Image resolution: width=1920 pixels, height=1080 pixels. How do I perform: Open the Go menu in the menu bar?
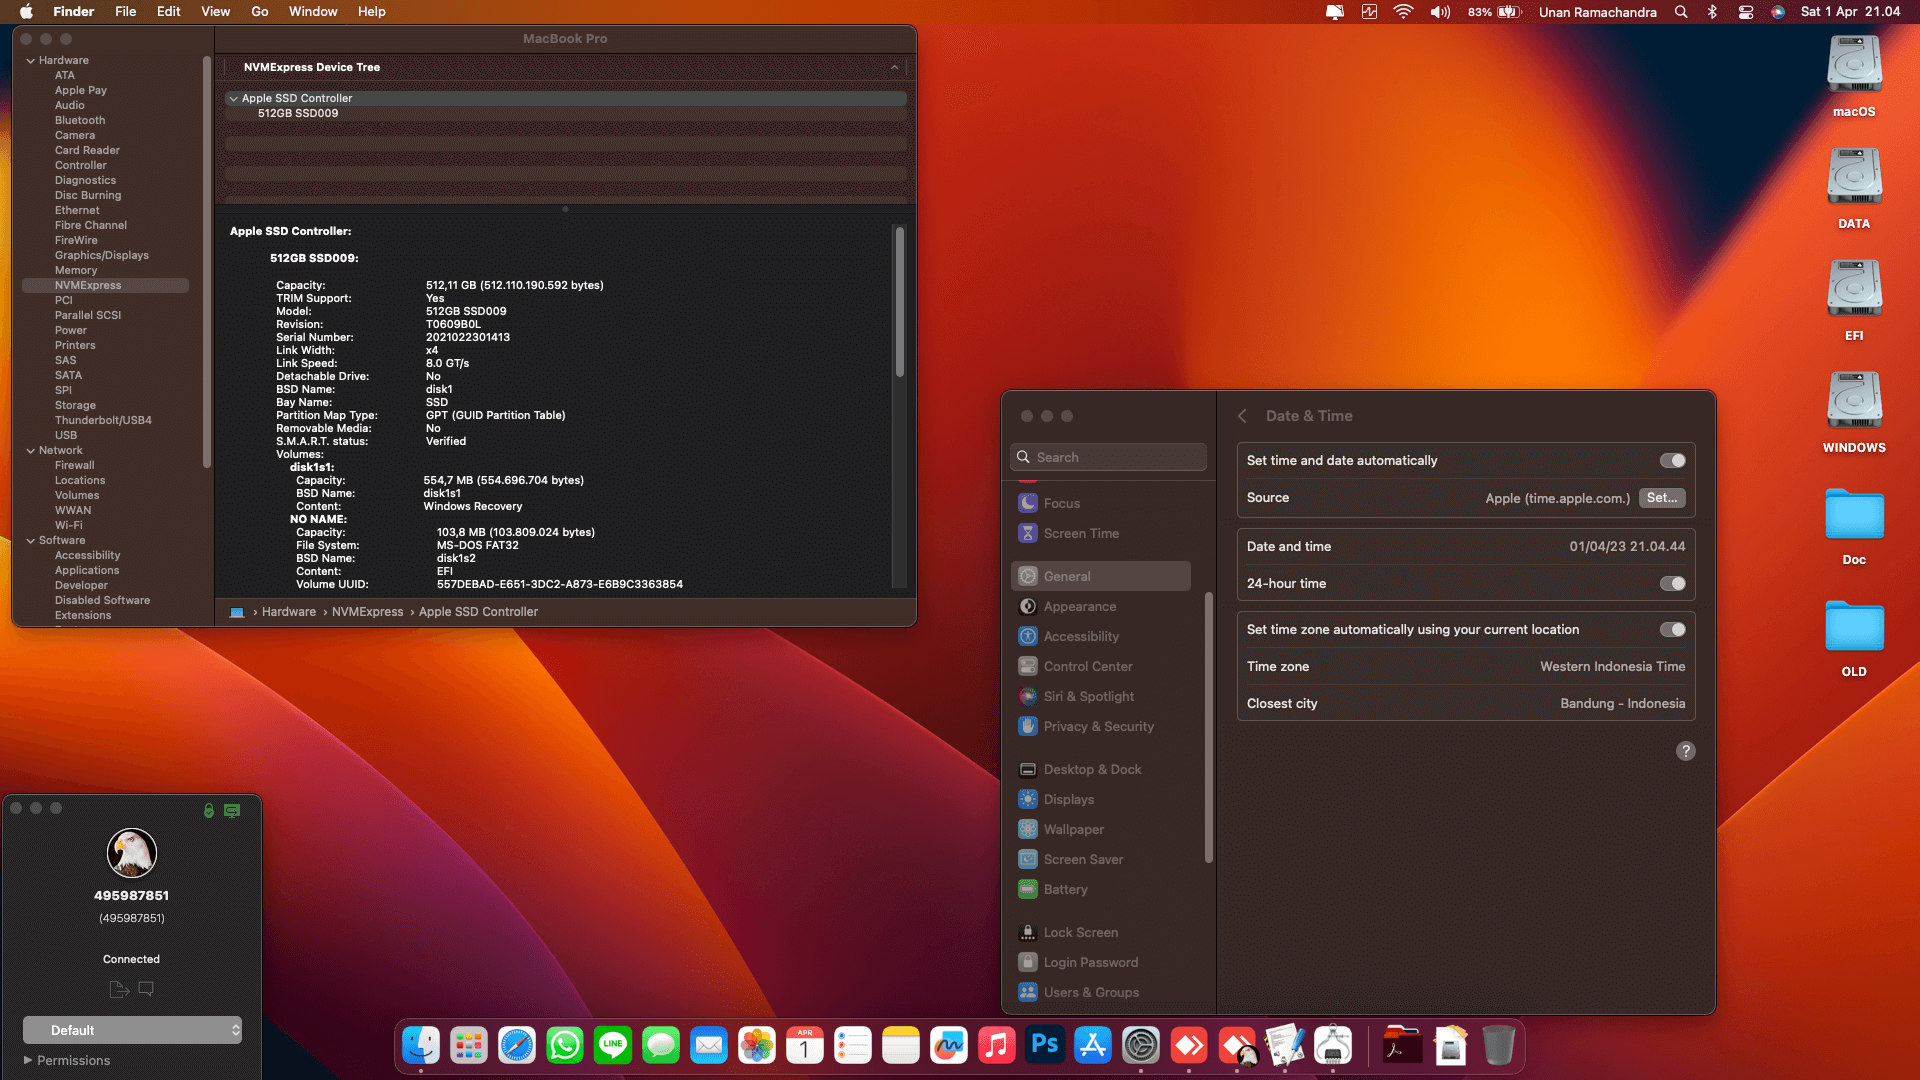click(259, 11)
